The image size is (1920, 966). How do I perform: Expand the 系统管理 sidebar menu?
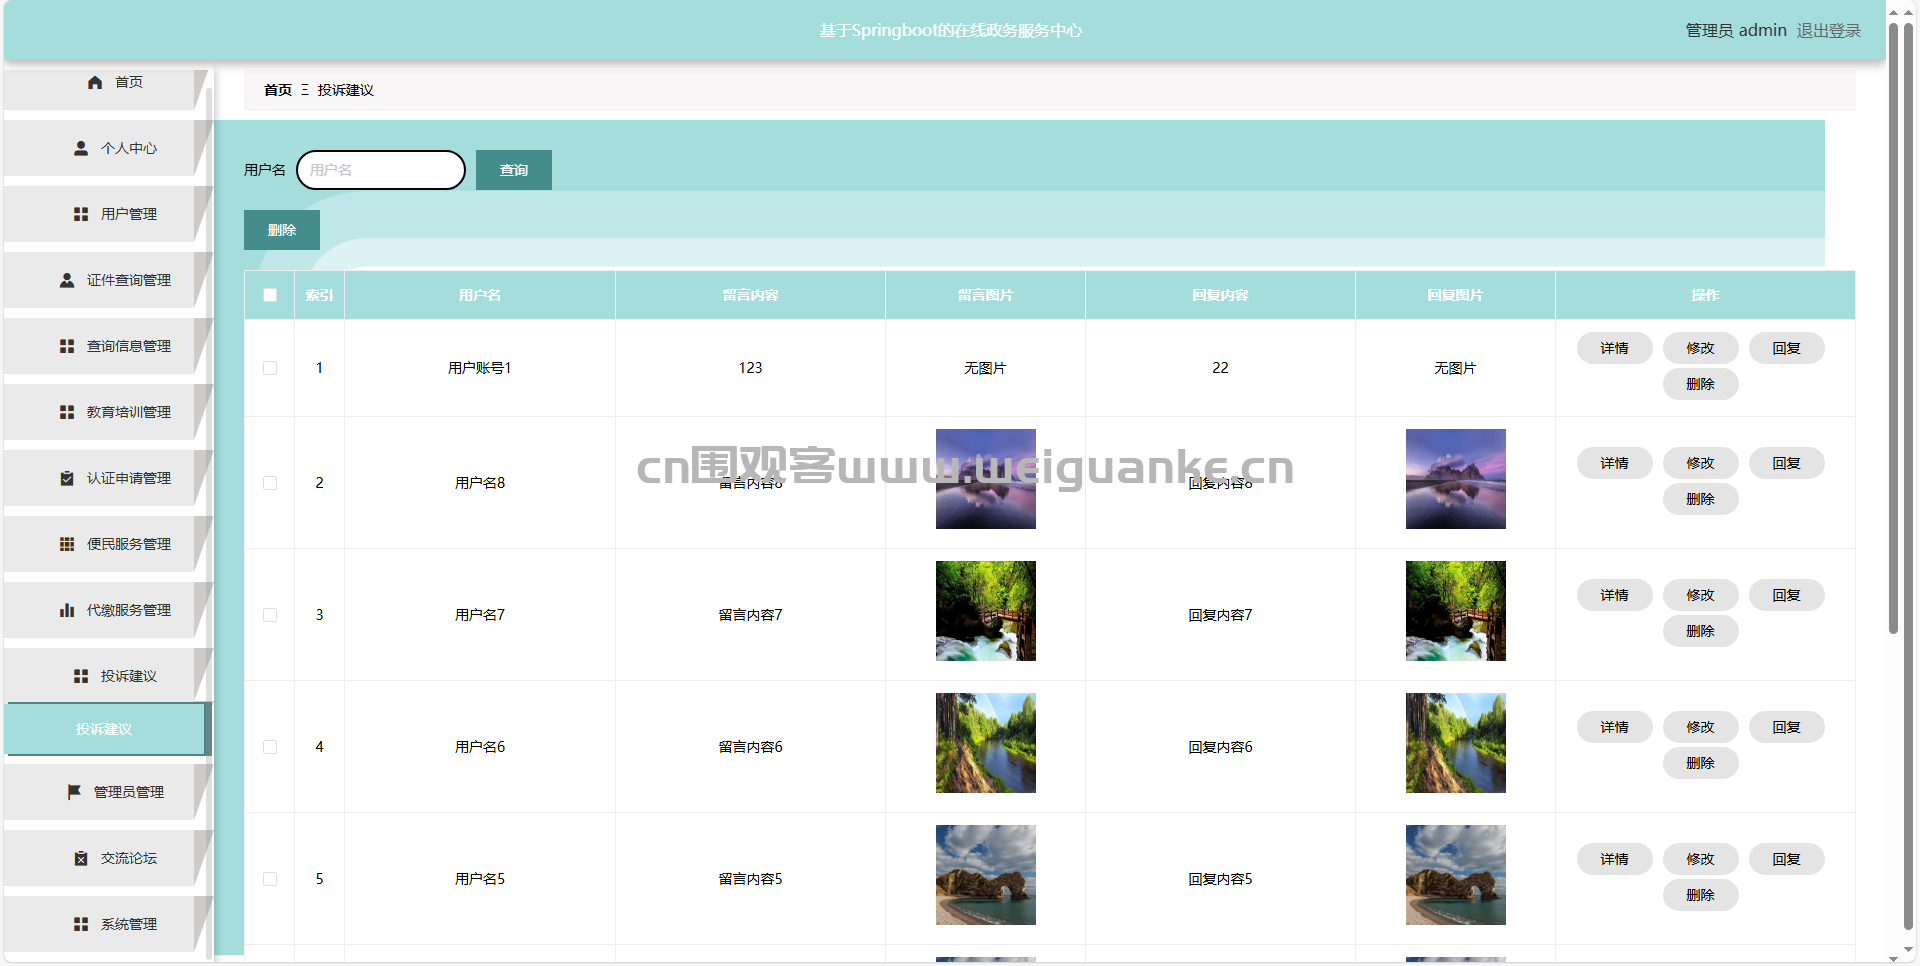point(128,925)
